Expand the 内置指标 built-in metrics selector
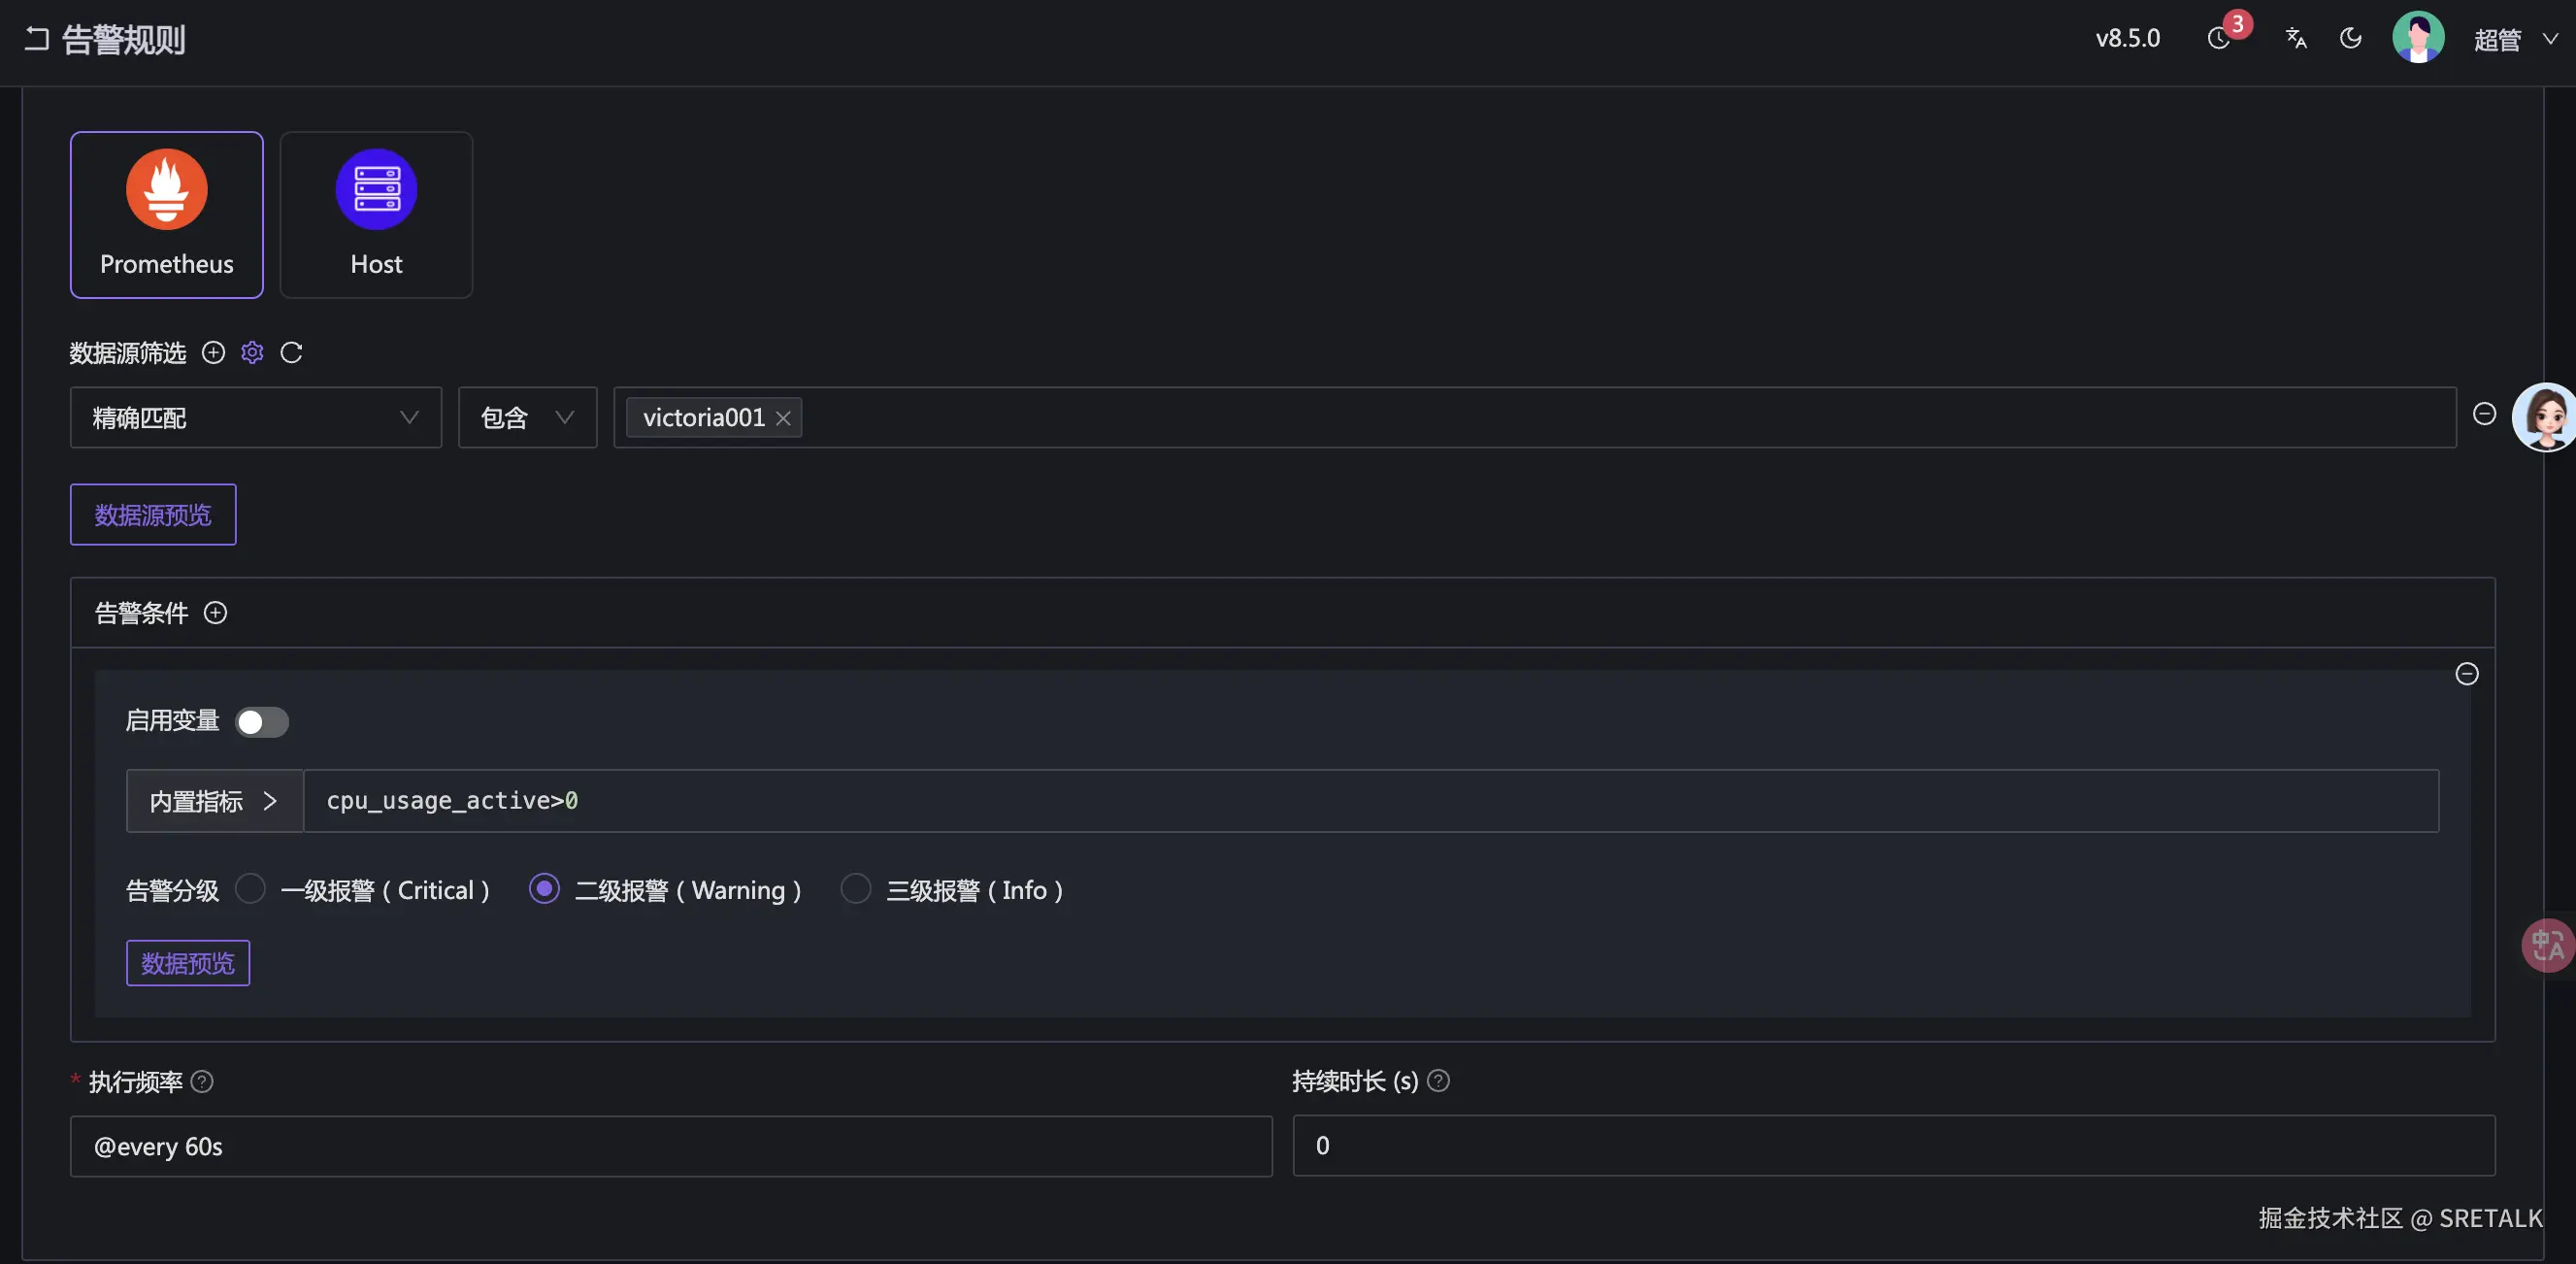This screenshot has width=2576, height=1264. coord(214,801)
